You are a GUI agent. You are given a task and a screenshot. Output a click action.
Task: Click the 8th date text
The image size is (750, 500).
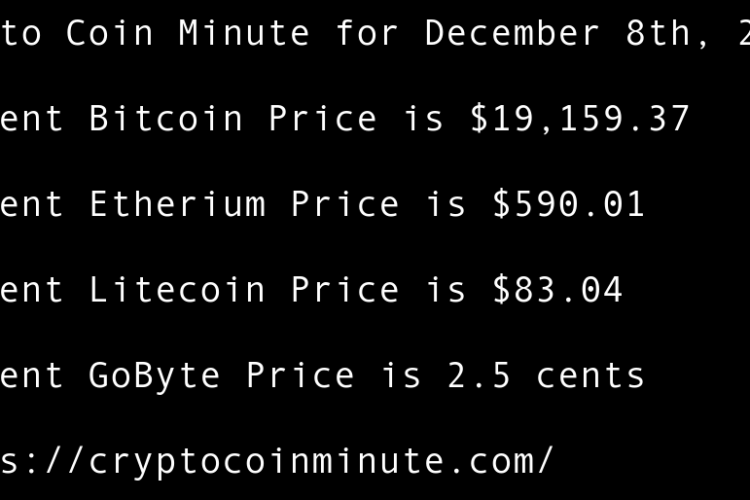(646, 33)
